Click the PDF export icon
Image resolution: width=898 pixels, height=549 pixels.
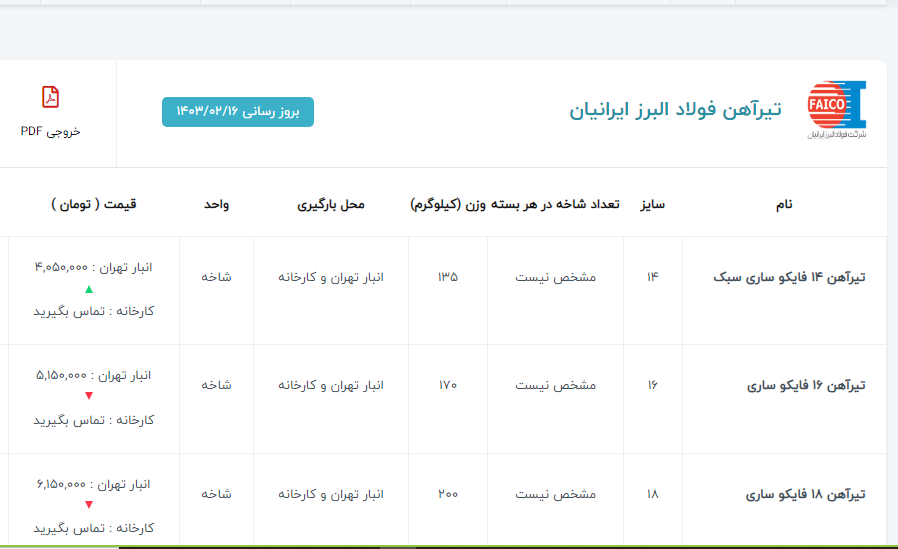[x=50, y=97]
